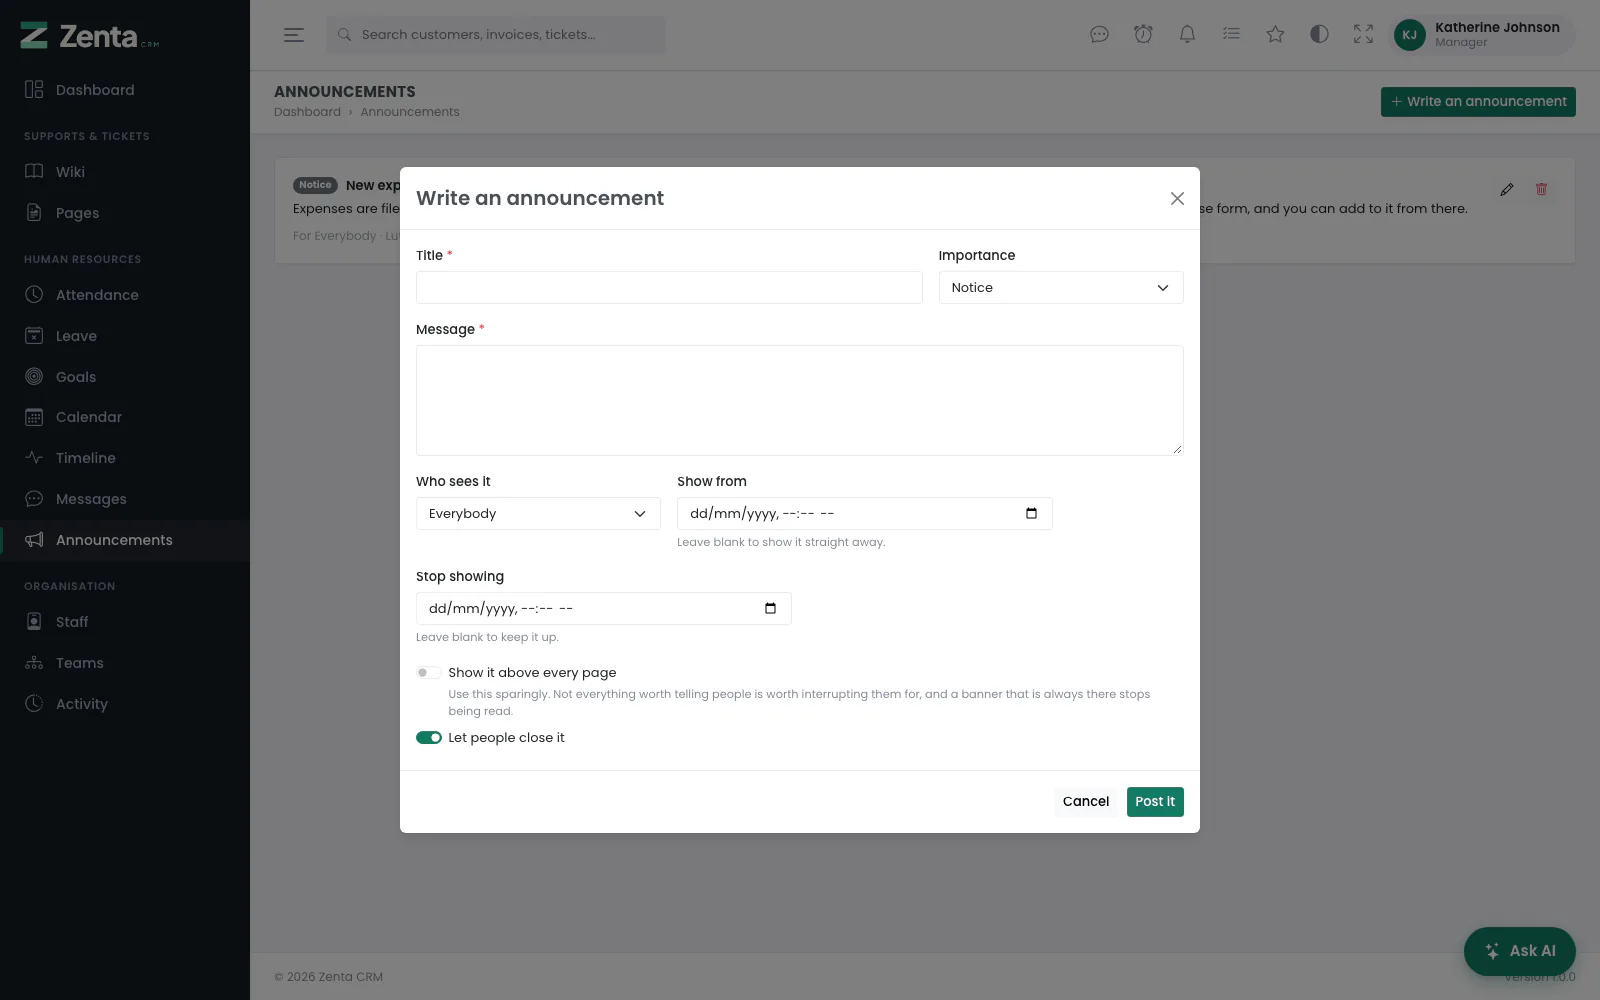Open Pages in sidebar

125,213
